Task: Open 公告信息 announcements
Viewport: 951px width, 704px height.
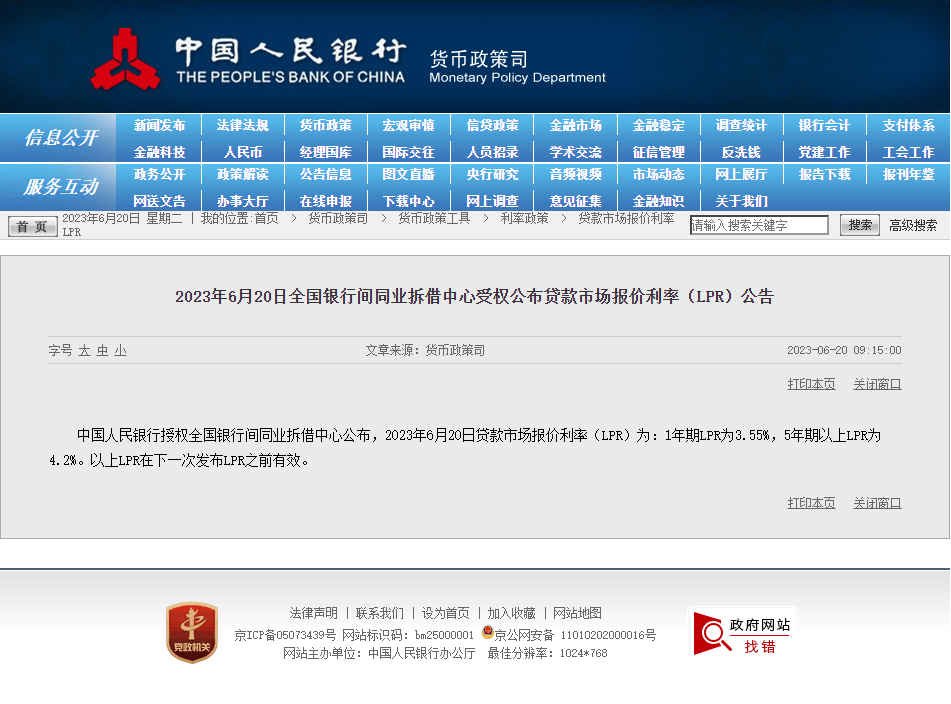Action: (x=326, y=175)
